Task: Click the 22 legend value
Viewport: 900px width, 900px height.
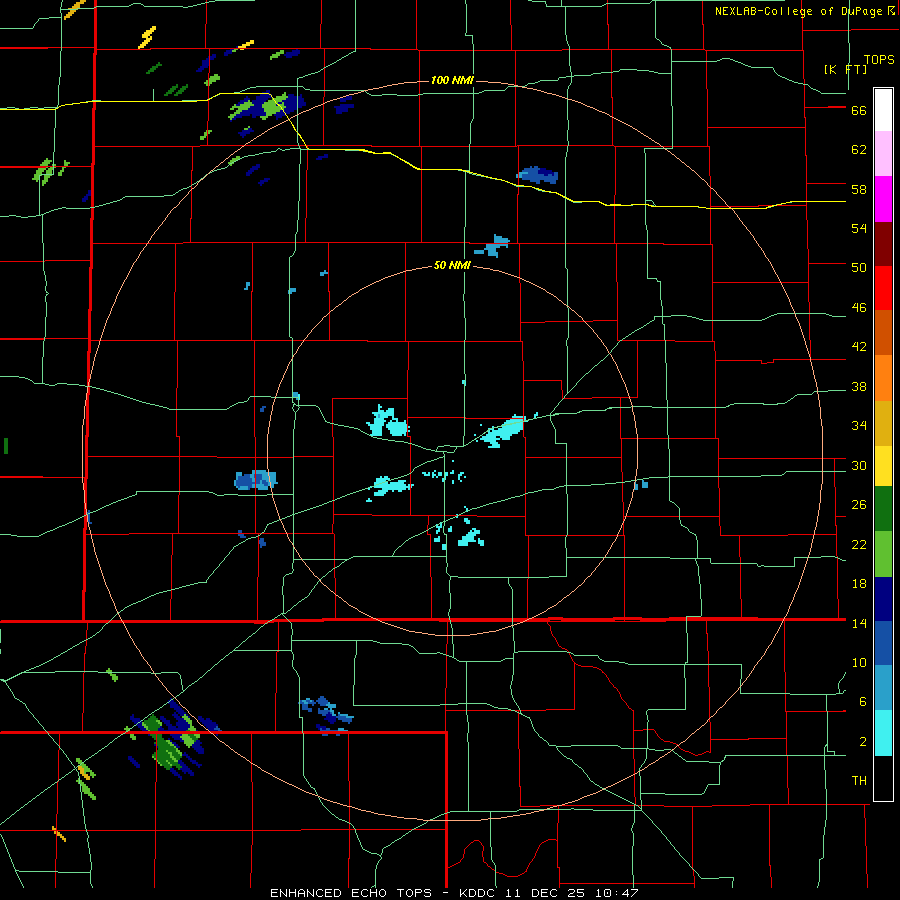Action: (859, 544)
